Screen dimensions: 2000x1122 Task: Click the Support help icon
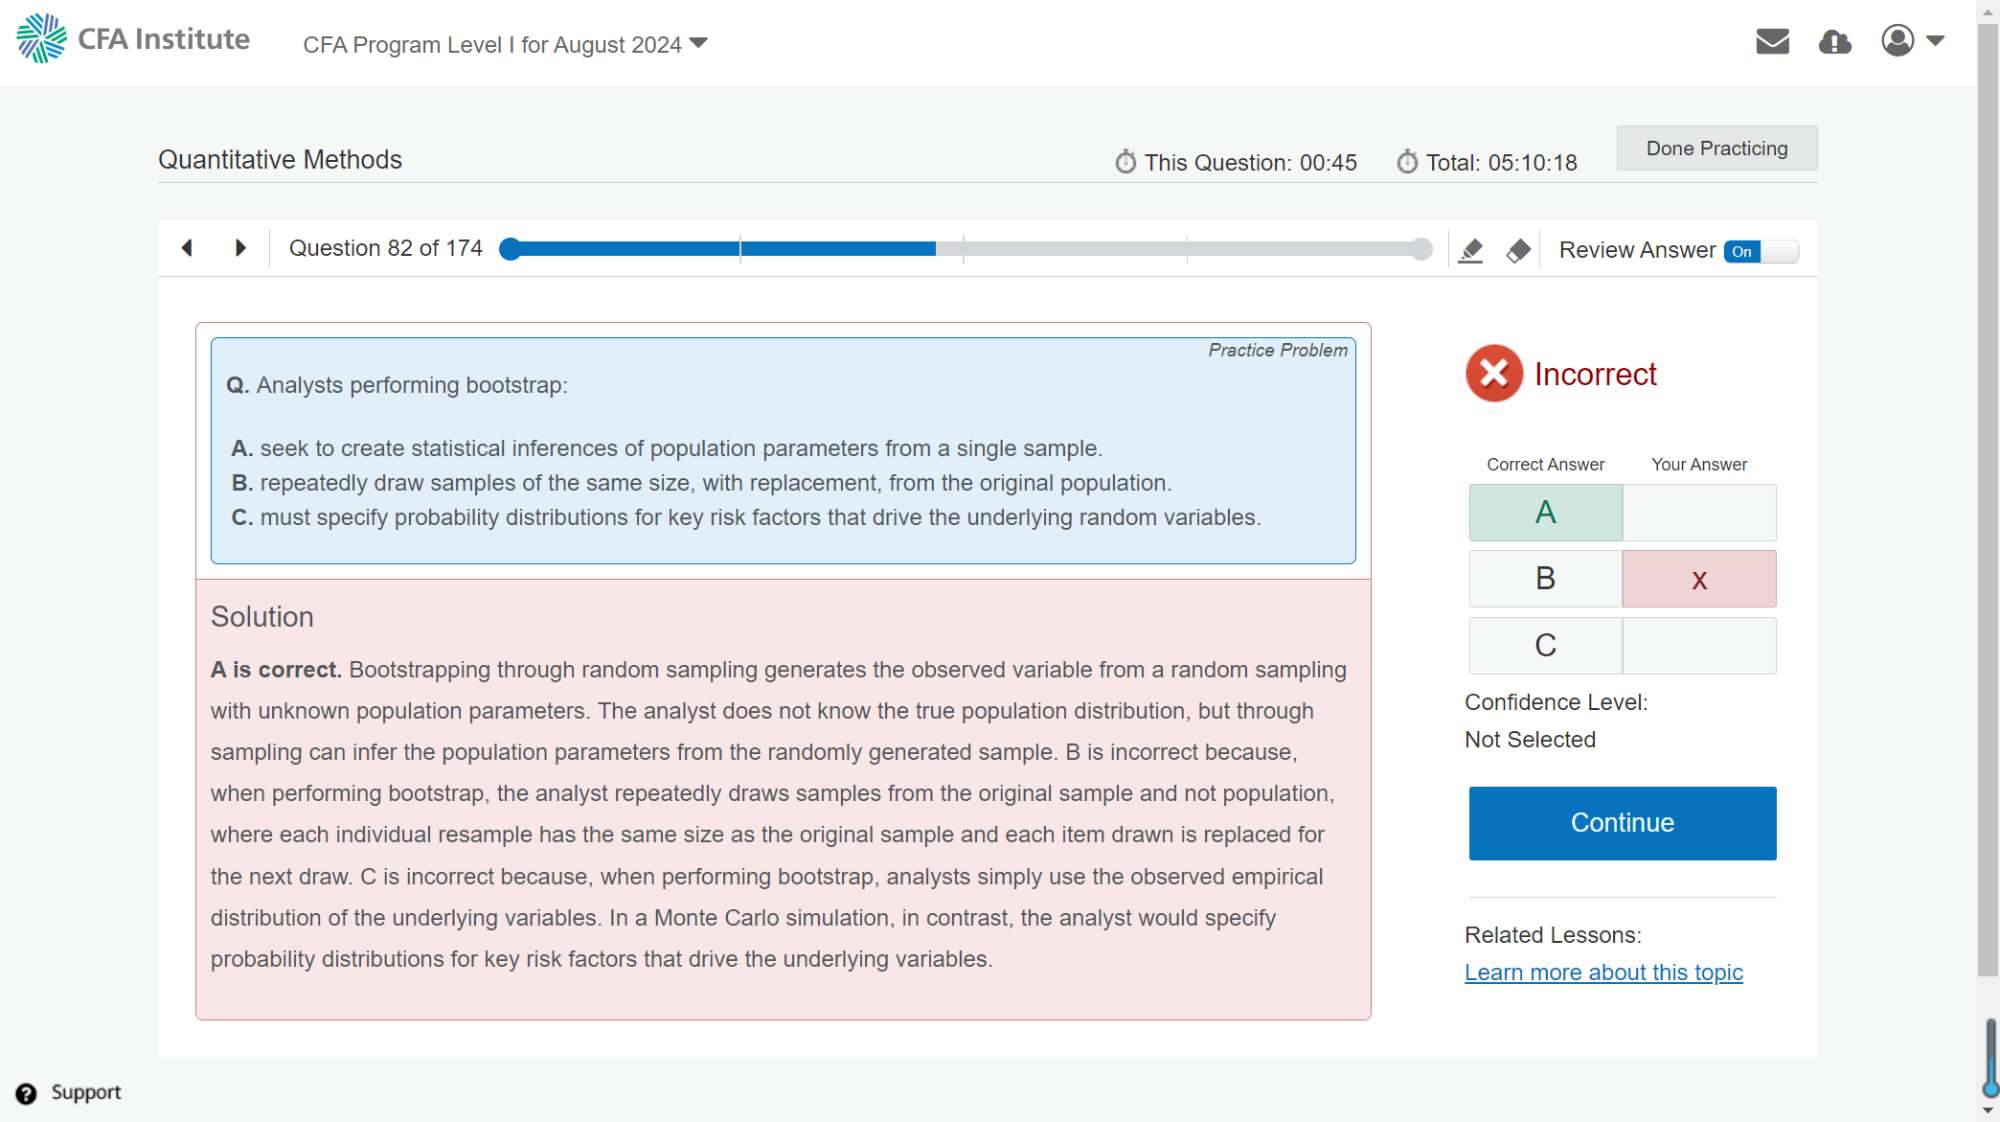tap(26, 1093)
